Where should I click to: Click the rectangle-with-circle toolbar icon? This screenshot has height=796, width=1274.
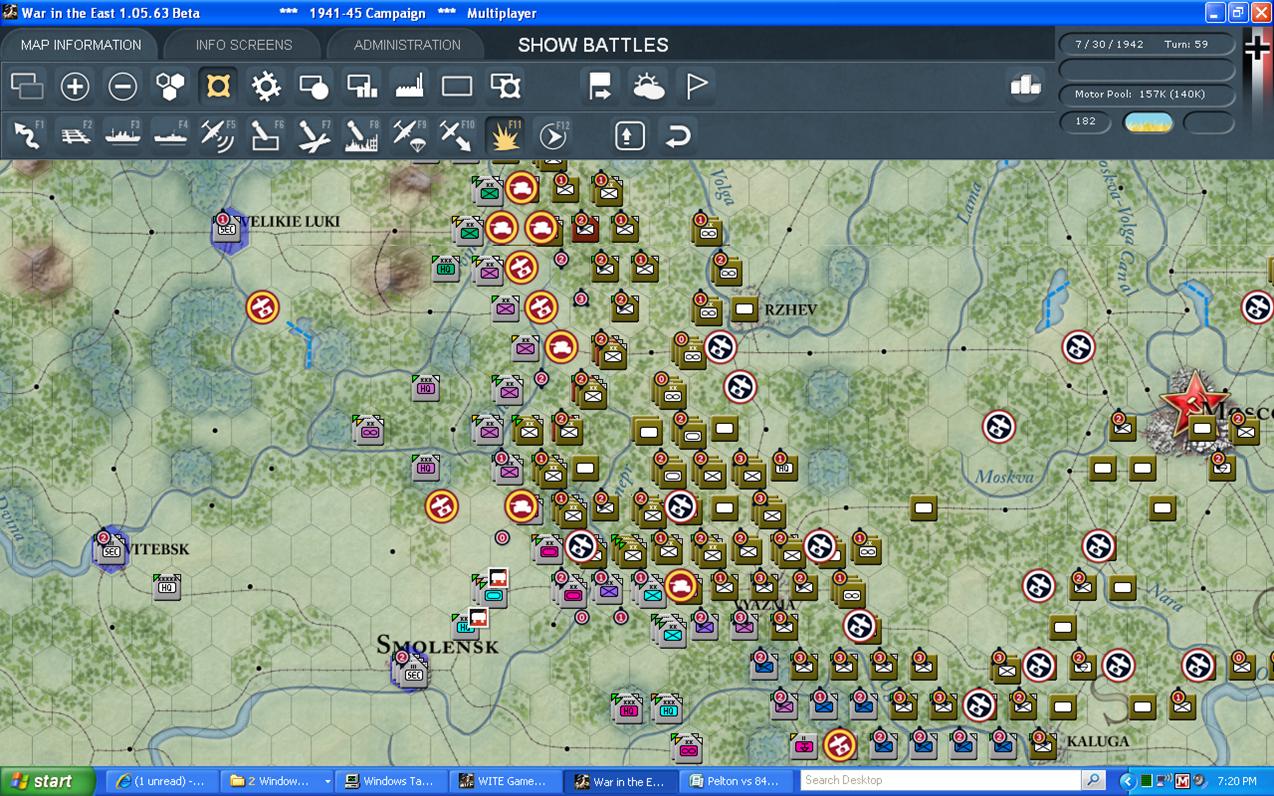coord(314,87)
